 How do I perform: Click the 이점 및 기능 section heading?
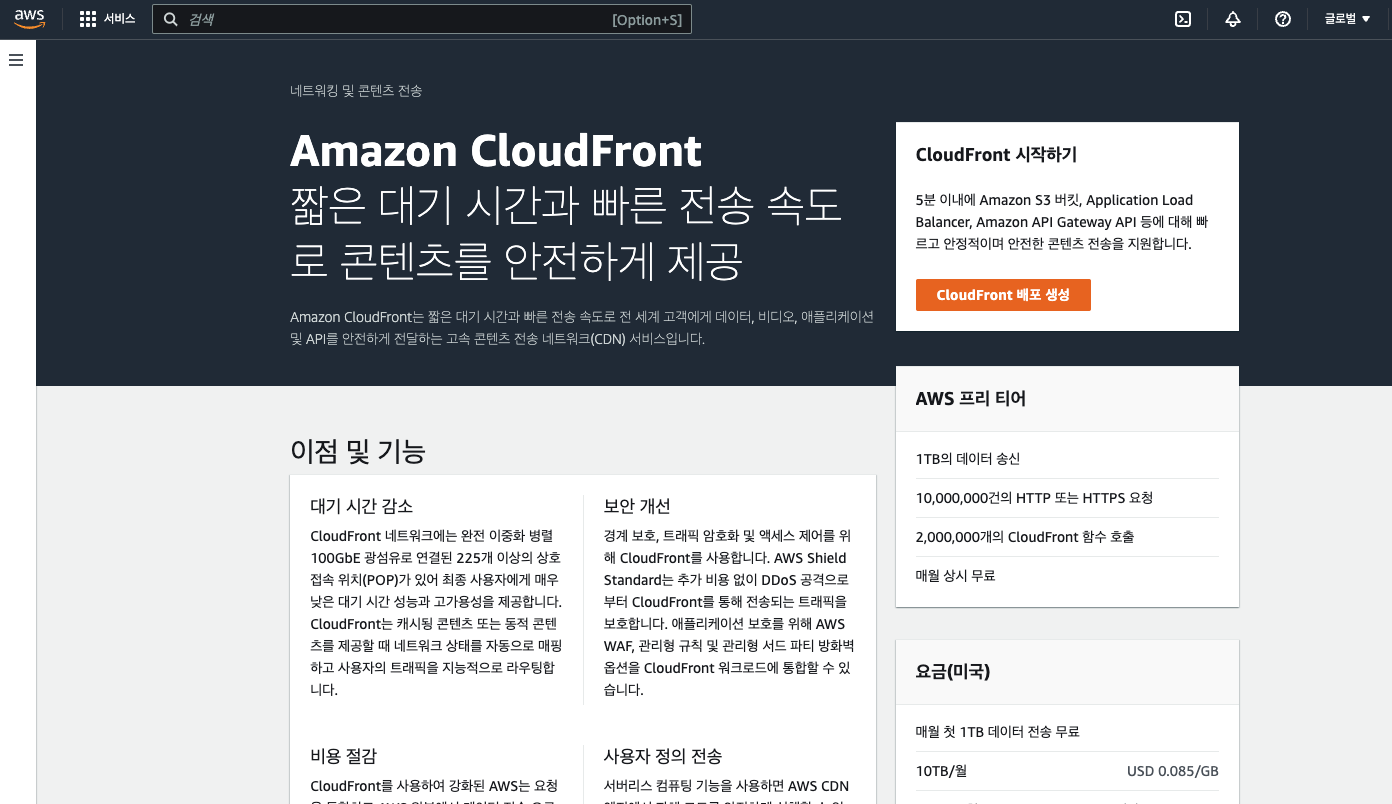click(358, 452)
